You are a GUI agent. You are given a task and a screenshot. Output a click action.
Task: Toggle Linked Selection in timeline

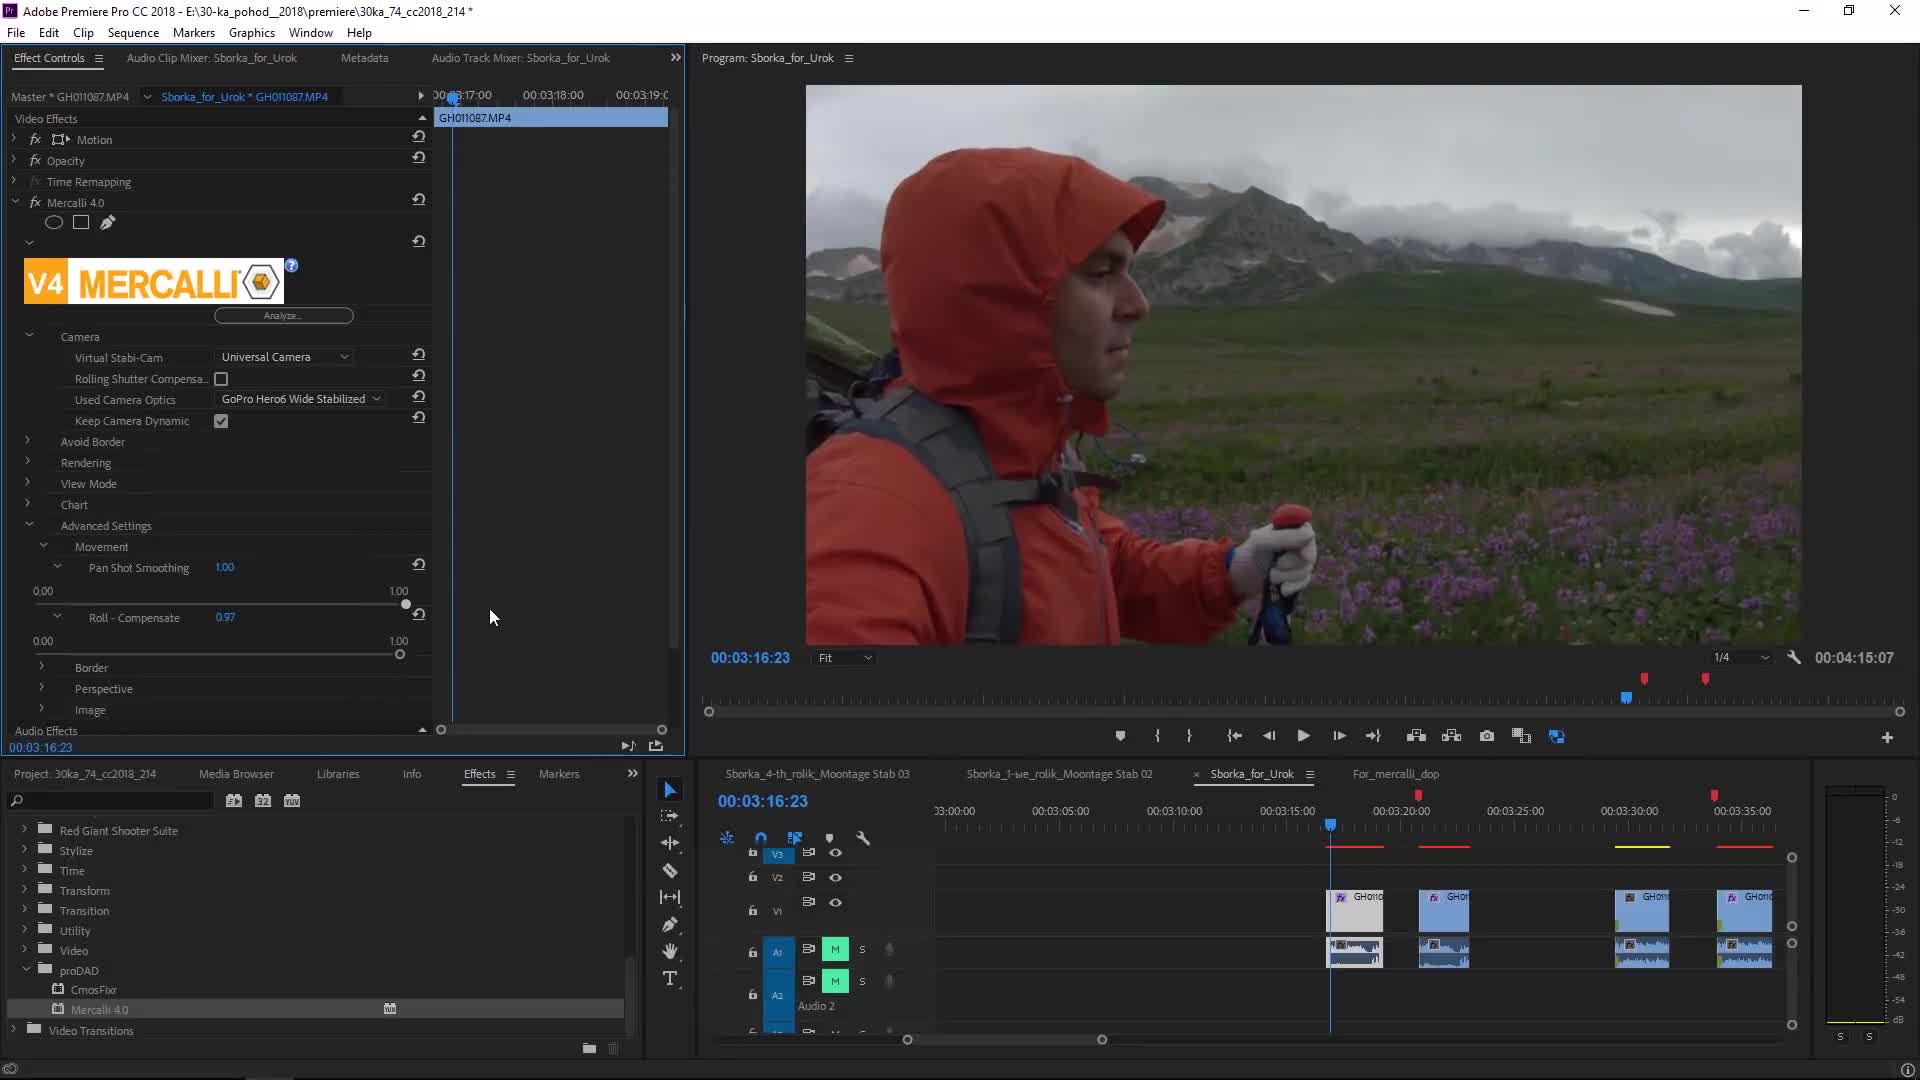[x=795, y=838]
